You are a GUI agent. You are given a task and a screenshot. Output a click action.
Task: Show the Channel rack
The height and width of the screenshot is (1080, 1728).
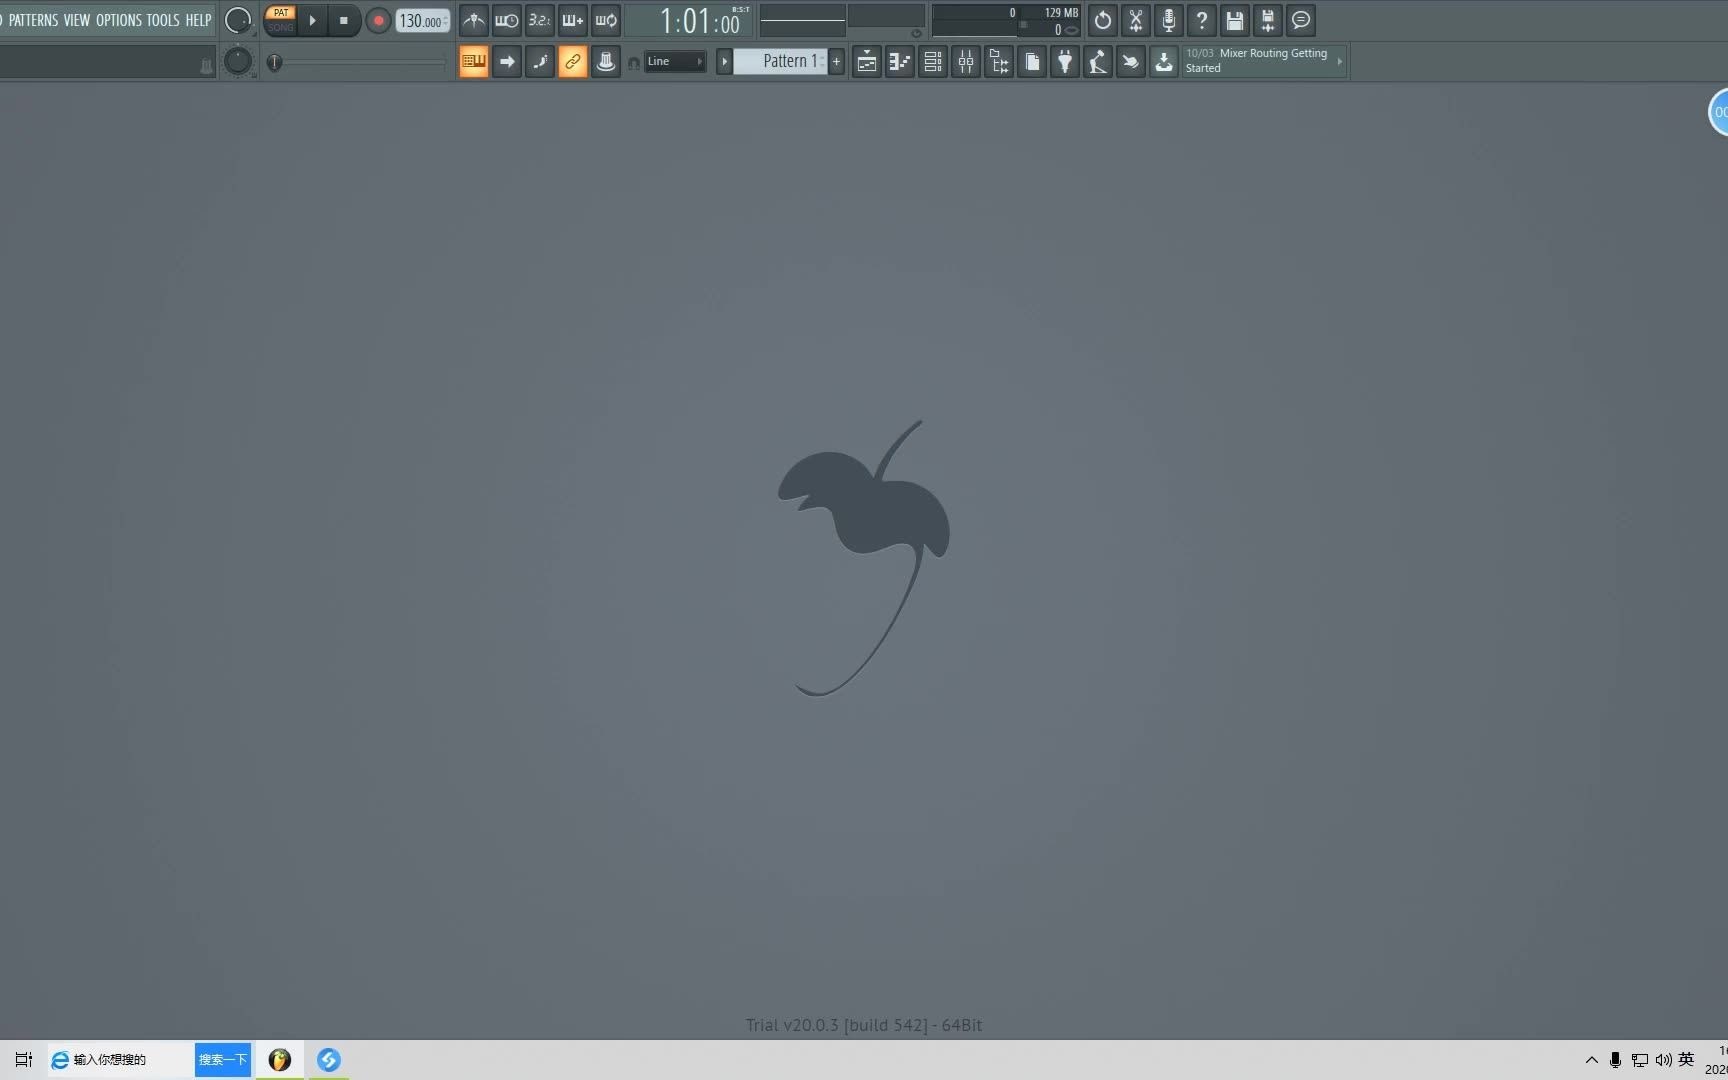point(933,62)
